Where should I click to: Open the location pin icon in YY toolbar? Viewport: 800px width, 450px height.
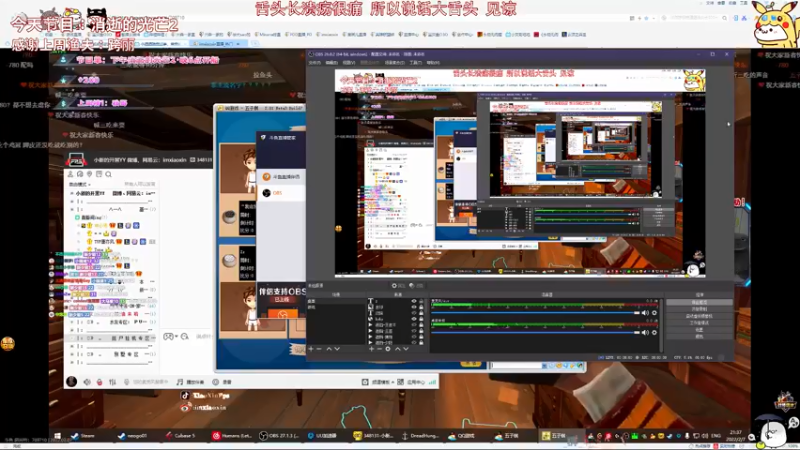click(x=89, y=174)
